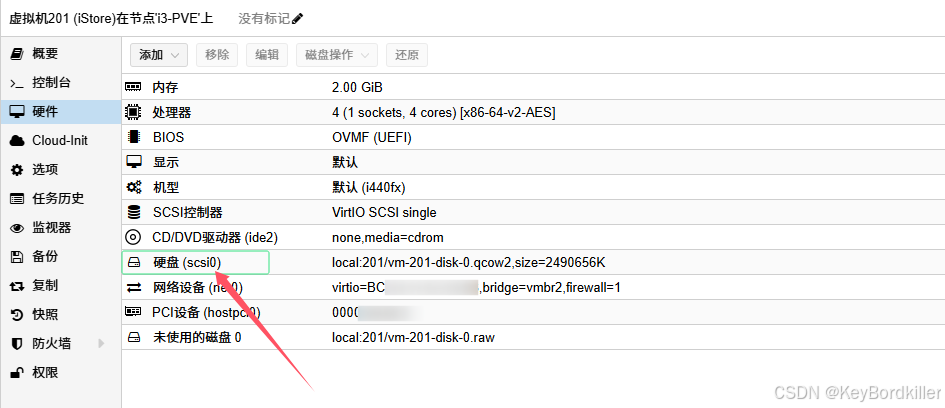Click the drive icon in 未使用的磁盘 0 row

(x=133, y=337)
